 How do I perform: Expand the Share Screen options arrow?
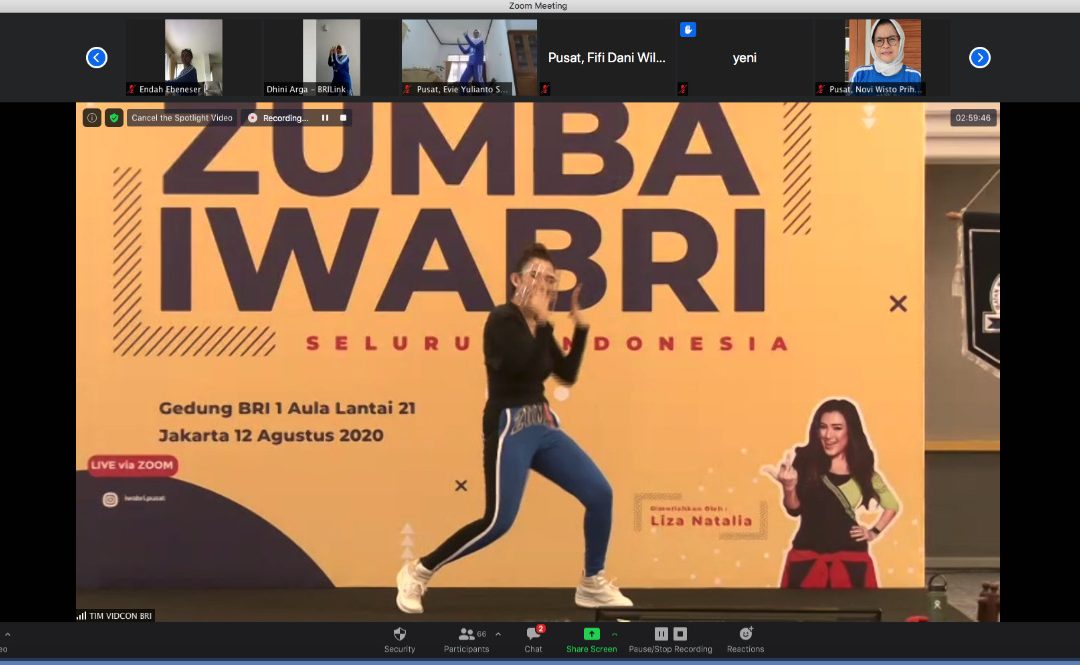pyautogui.click(x=615, y=634)
